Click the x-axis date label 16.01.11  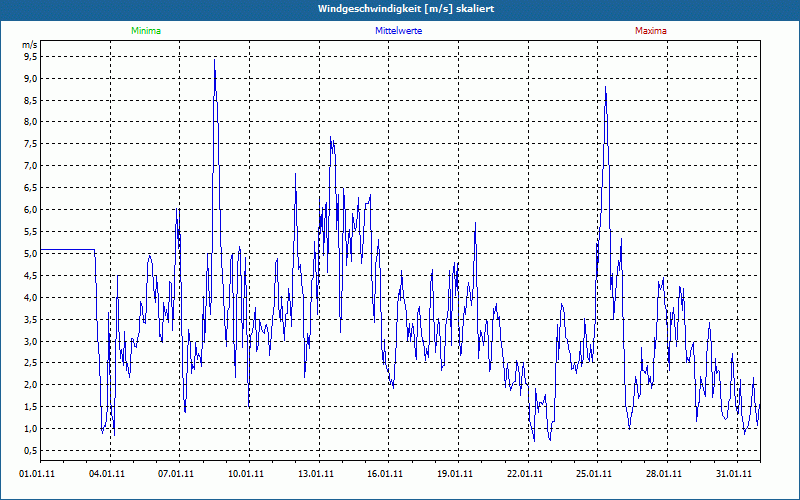(x=385, y=474)
